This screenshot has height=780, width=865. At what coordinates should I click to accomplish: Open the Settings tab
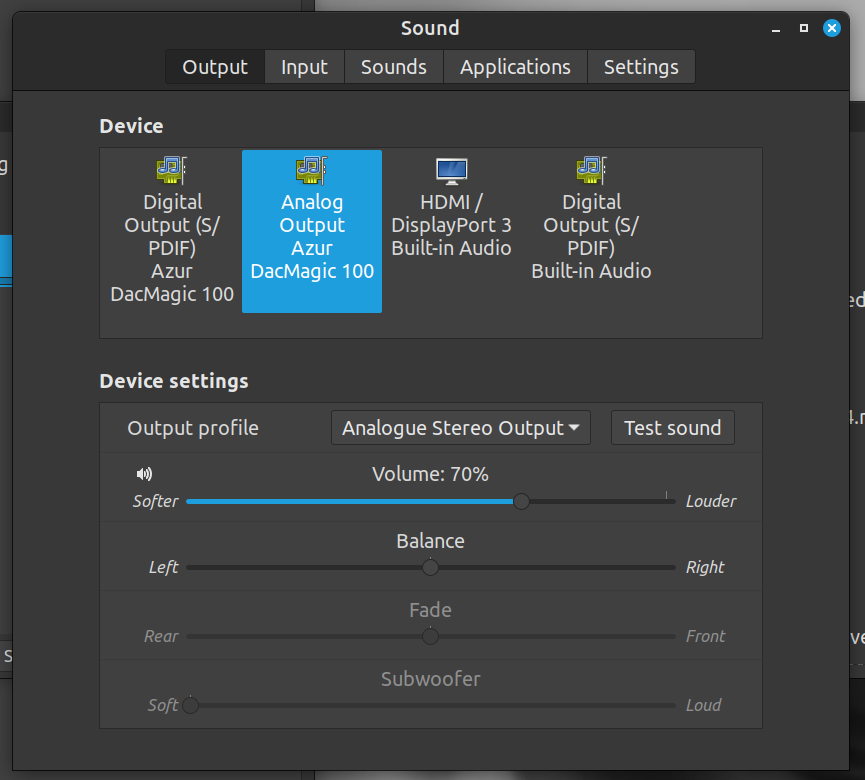[641, 67]
